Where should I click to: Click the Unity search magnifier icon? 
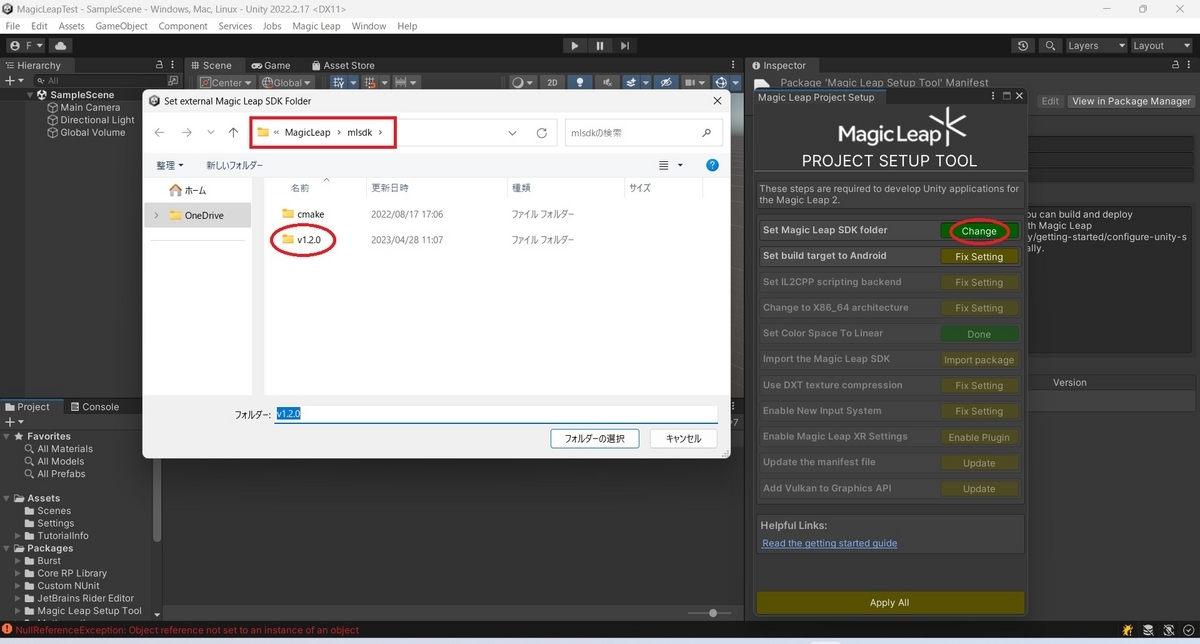[x=1050, y=46]
